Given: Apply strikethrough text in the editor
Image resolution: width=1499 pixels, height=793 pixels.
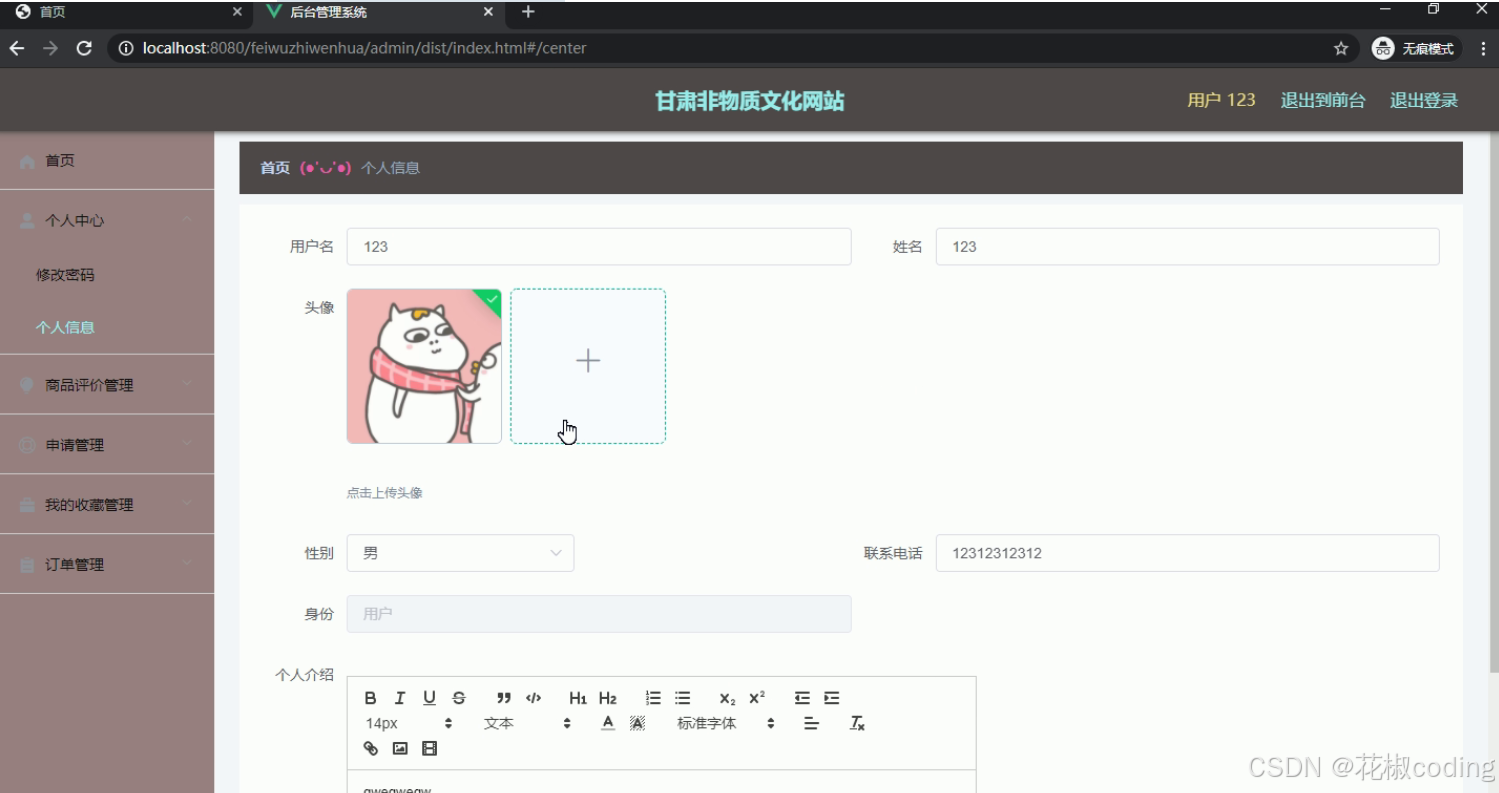Looking at the screenshot, I should pos(458,697).
